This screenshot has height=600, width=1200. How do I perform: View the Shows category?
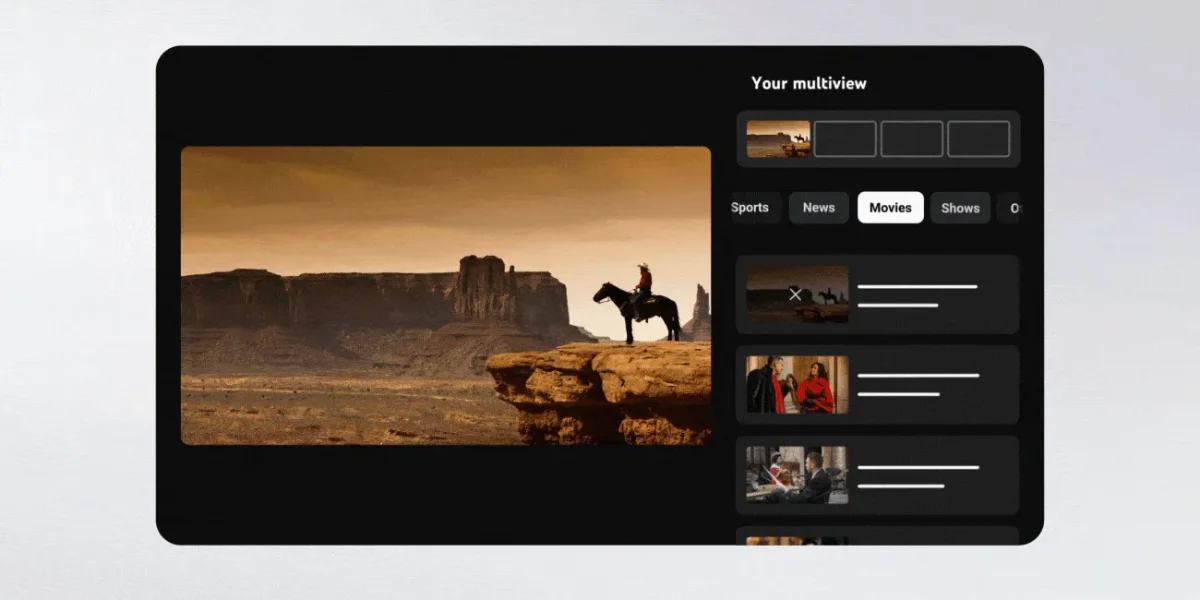(x=960, y=207)
